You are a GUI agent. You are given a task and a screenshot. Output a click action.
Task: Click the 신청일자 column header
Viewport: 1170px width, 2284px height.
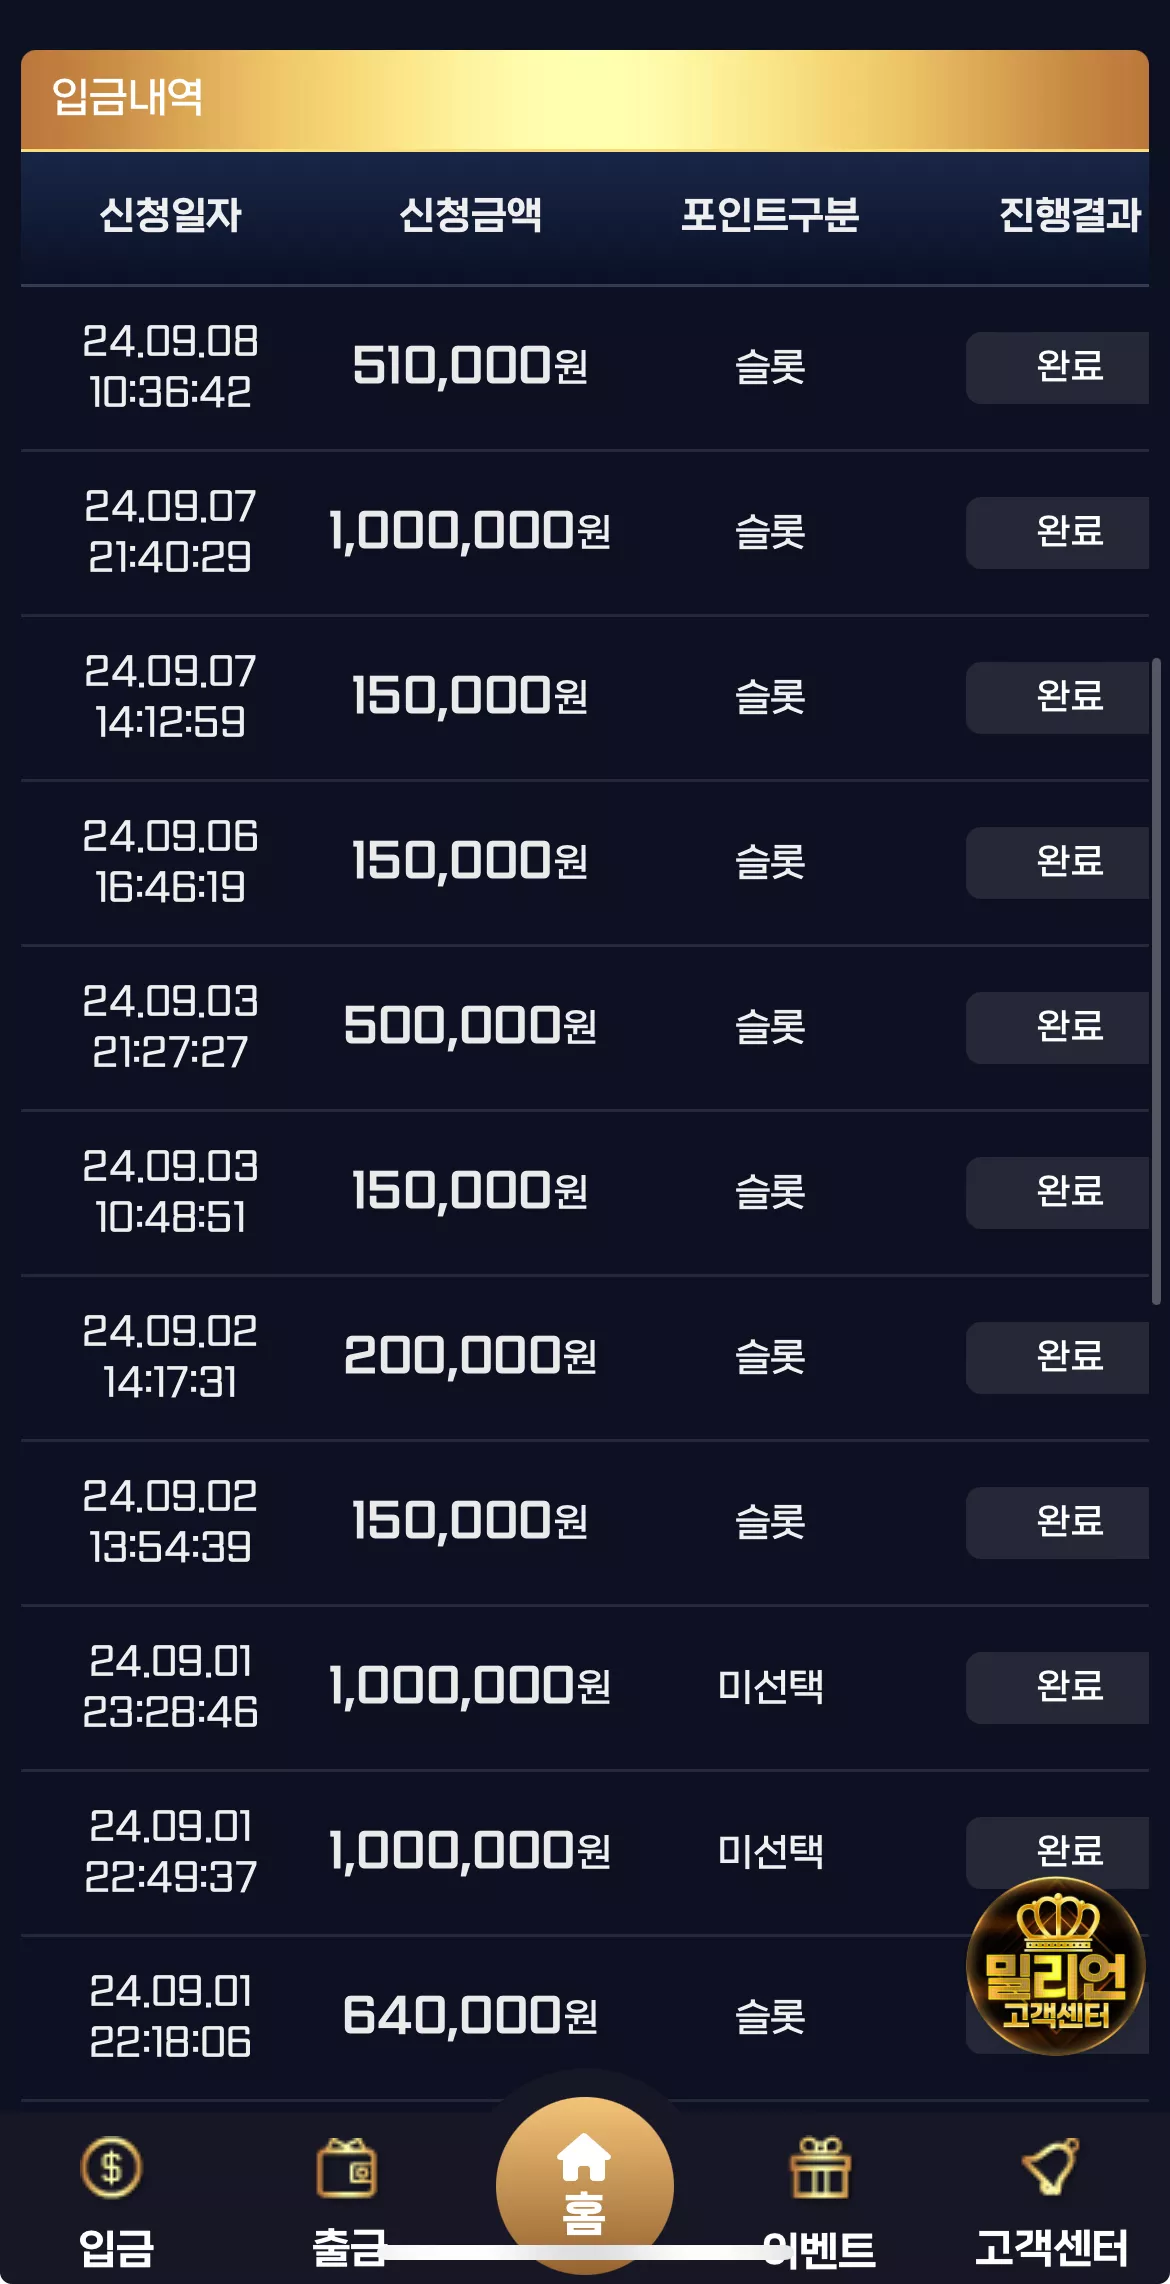point(170,214)
